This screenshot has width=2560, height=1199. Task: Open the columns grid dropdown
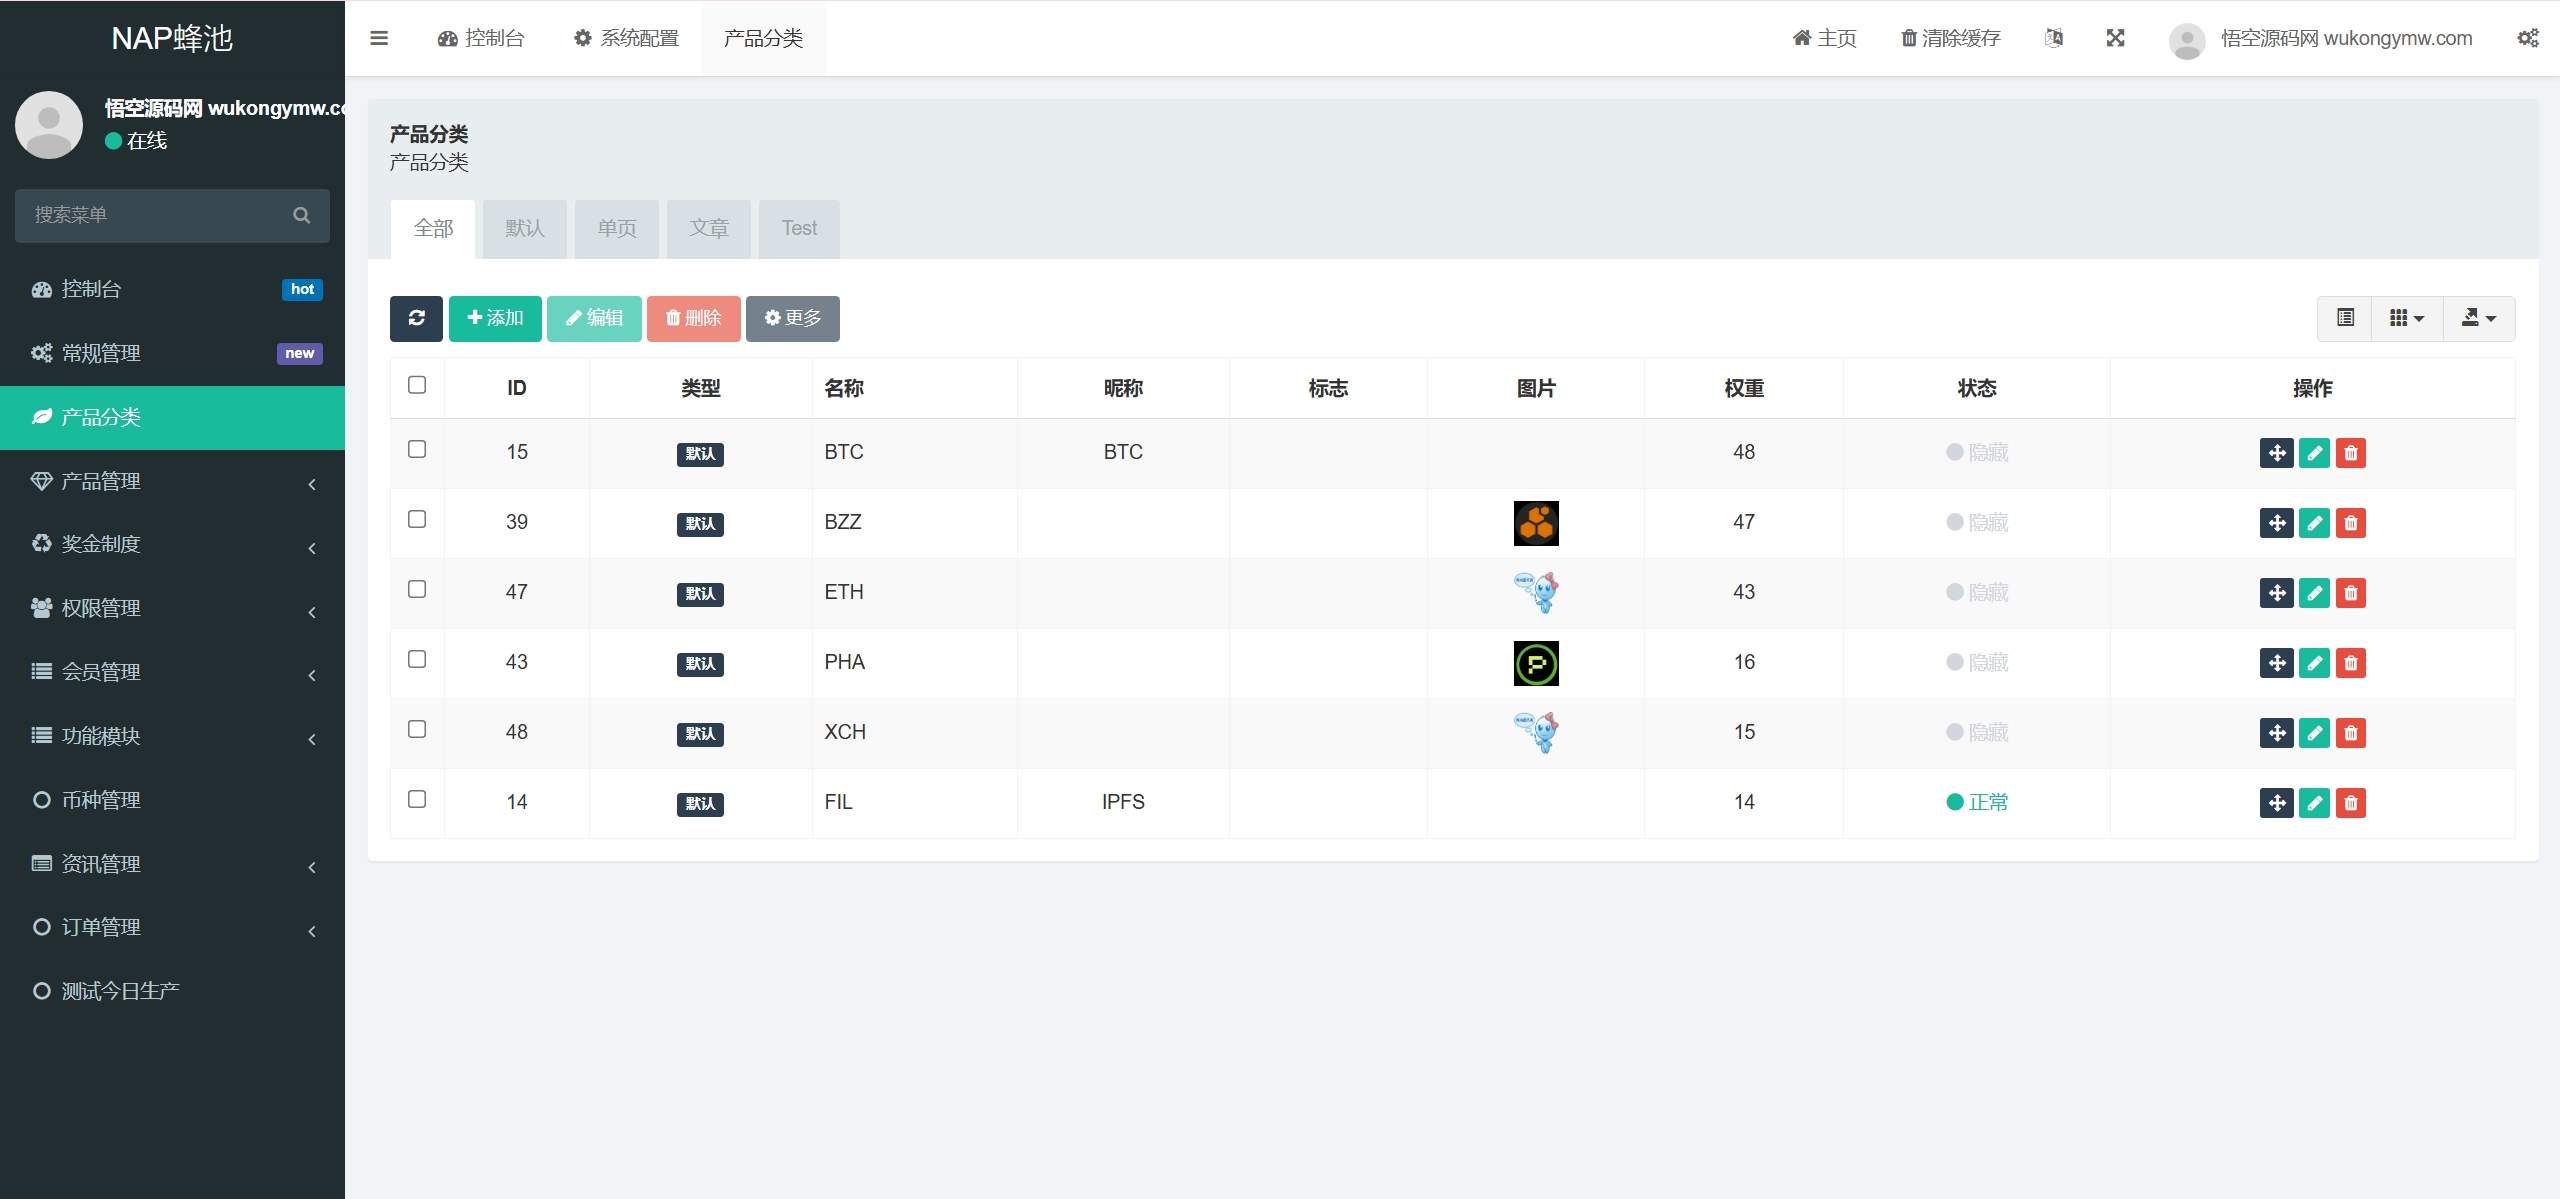2407,318
